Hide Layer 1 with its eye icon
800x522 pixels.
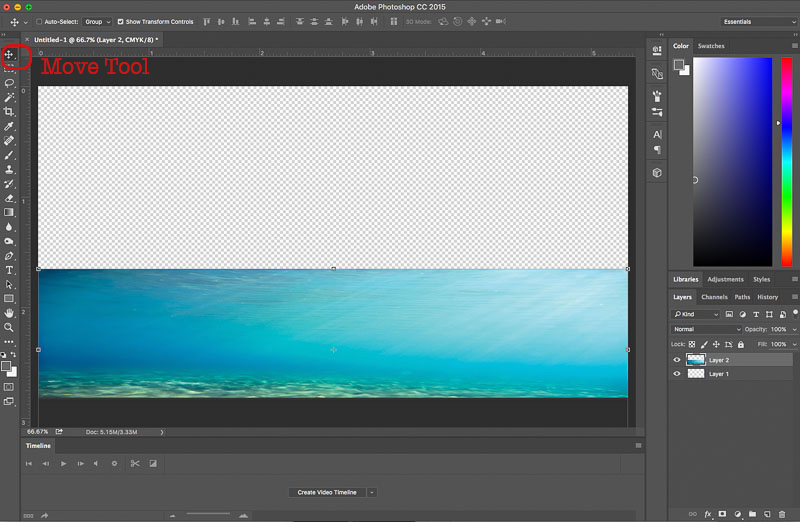[x=677, y=374]
